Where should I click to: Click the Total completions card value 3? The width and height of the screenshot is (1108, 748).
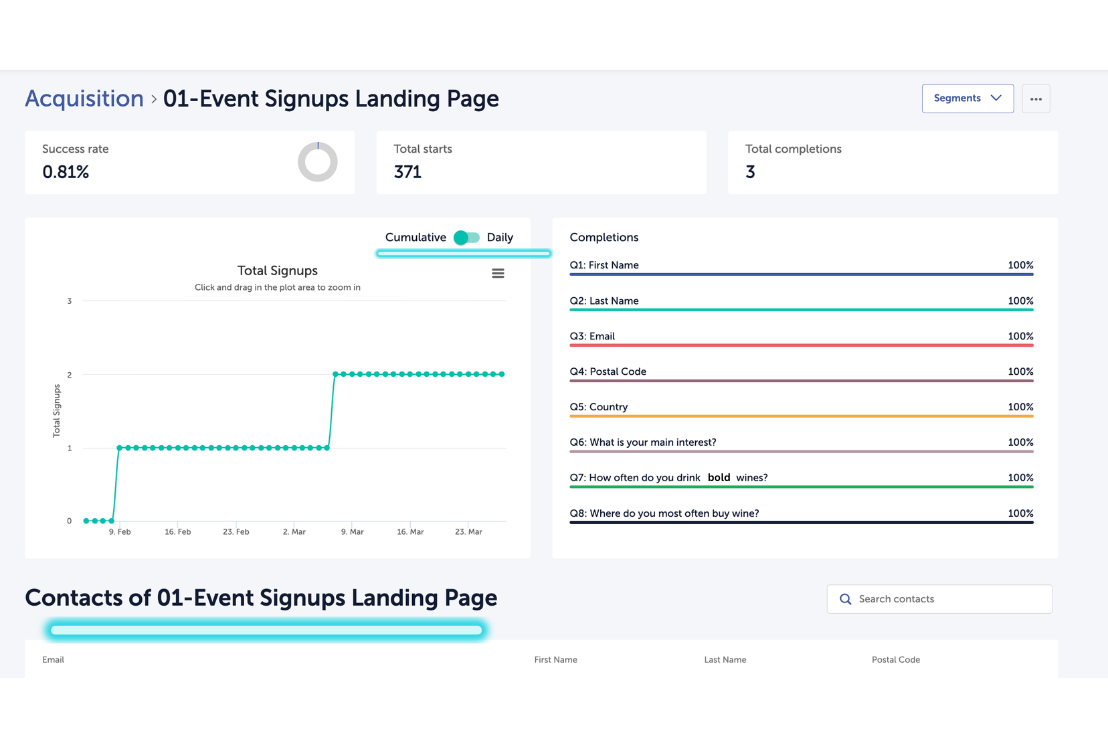click(750, 172)
